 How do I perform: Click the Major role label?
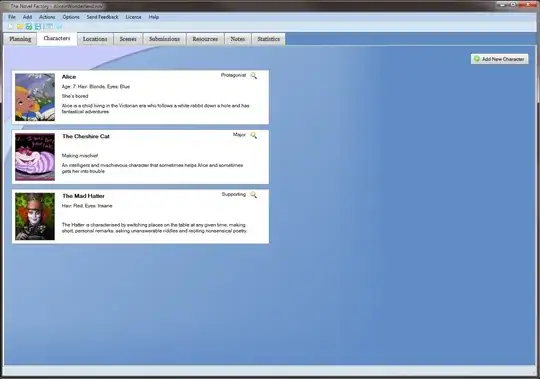(x=239, y=135)
